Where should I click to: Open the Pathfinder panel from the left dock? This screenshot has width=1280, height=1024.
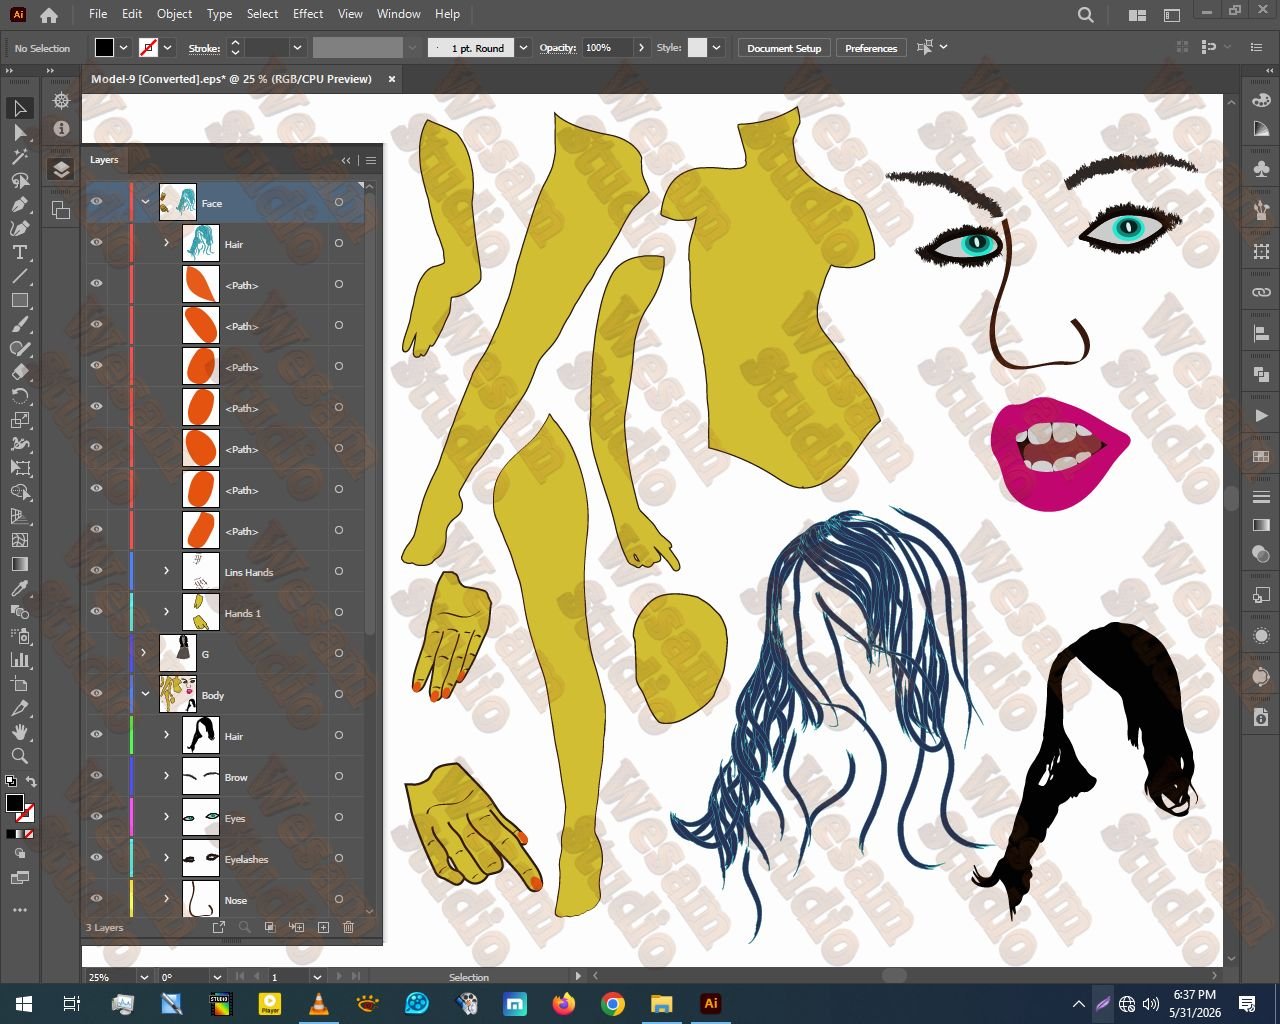click(x=61, y=210)
